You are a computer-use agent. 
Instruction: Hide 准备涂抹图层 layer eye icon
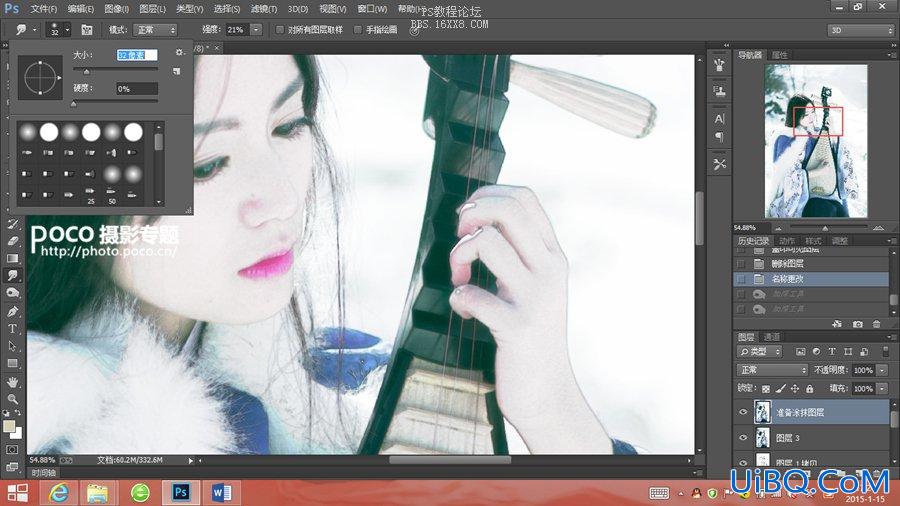[x=743, y=412]
